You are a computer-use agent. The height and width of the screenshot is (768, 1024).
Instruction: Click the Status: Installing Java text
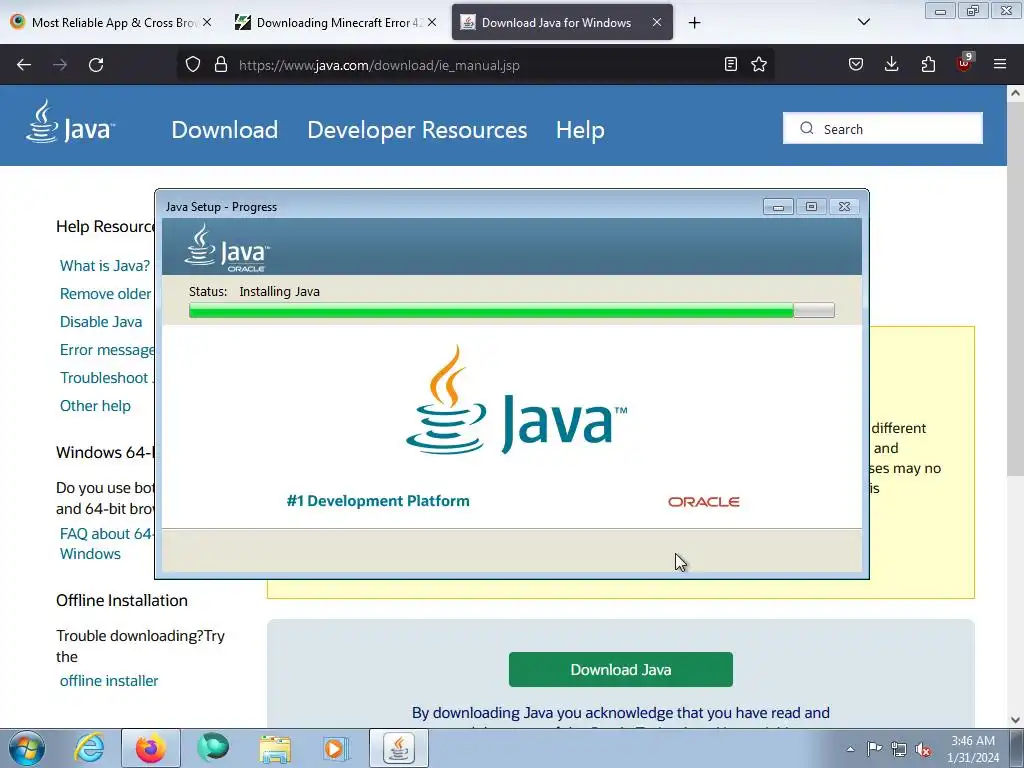(x=254, y=292)
